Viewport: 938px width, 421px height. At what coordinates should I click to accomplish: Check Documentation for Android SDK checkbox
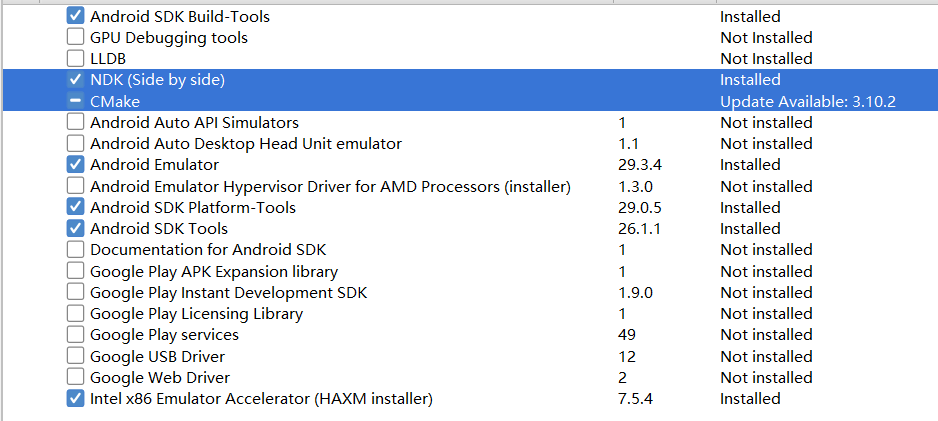[x=75, y=250]
